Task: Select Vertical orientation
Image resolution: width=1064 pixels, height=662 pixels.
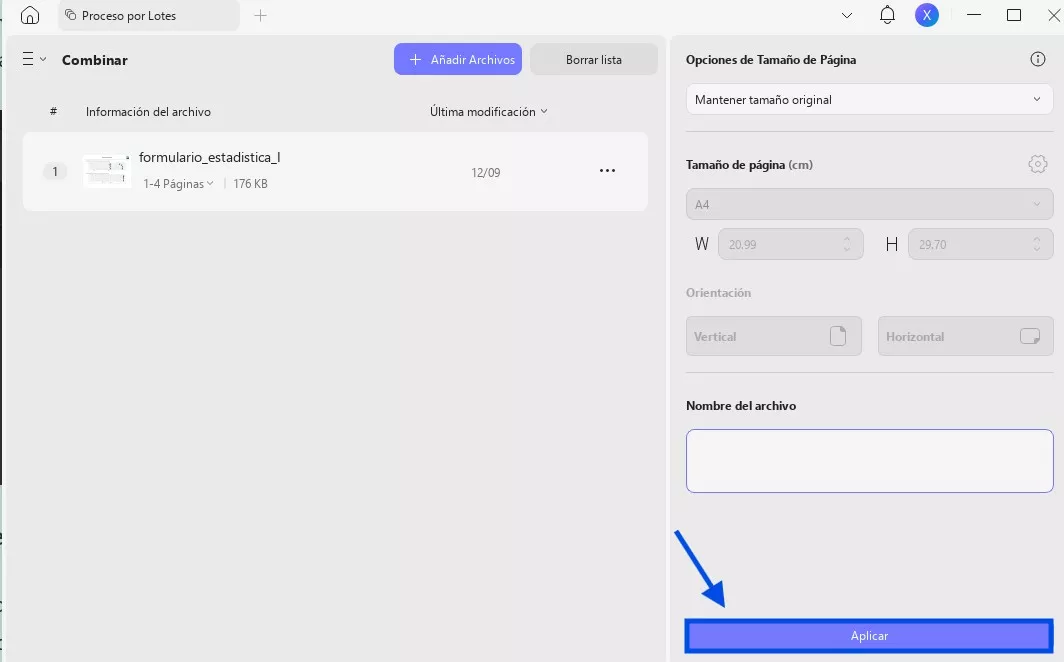Action: (x=773, y=336)
